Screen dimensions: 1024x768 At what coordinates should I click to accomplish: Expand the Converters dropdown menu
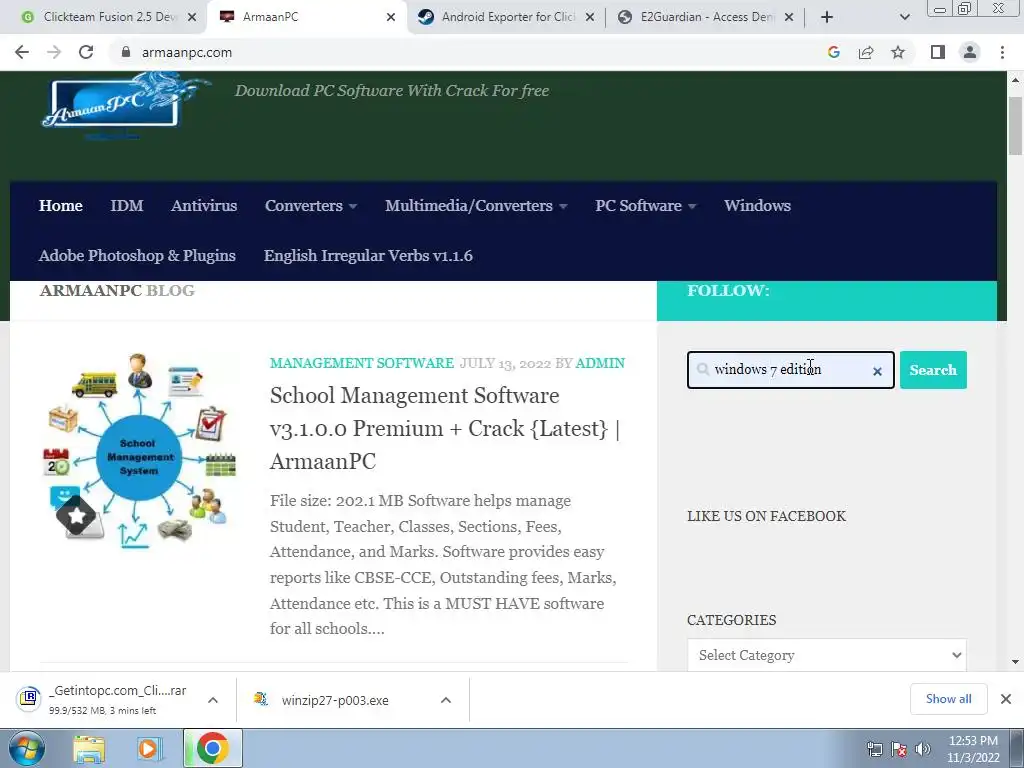[x=311, y=206]
